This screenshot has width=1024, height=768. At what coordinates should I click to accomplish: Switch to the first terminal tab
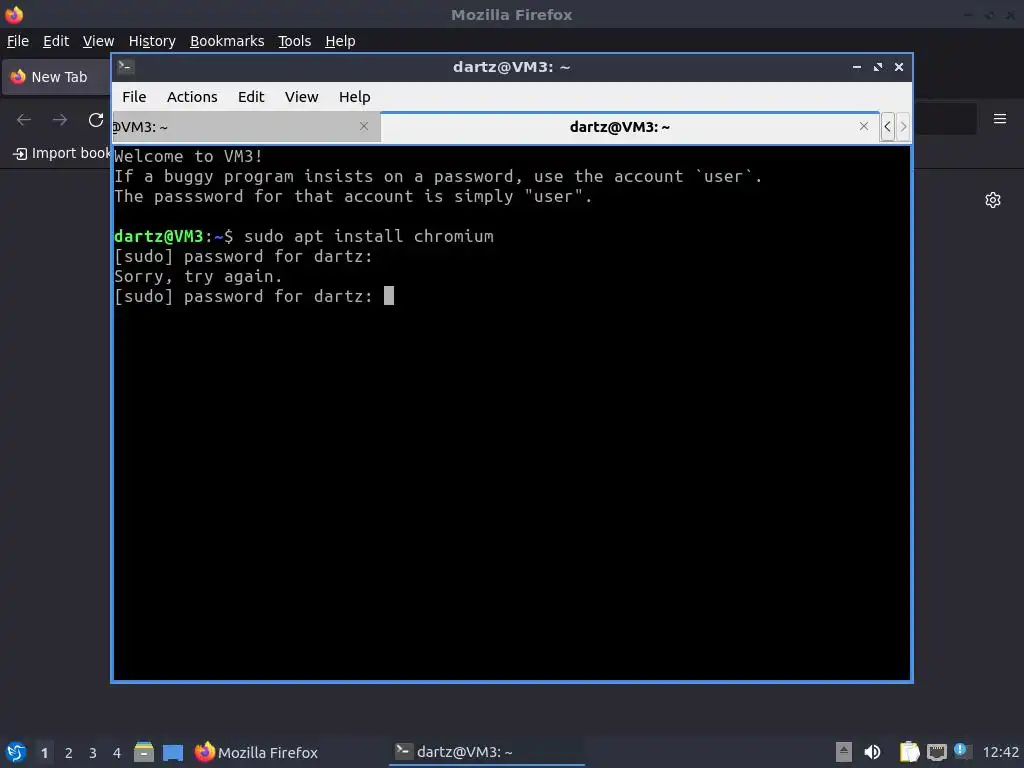pyautogui.click(x=246, y=127)
